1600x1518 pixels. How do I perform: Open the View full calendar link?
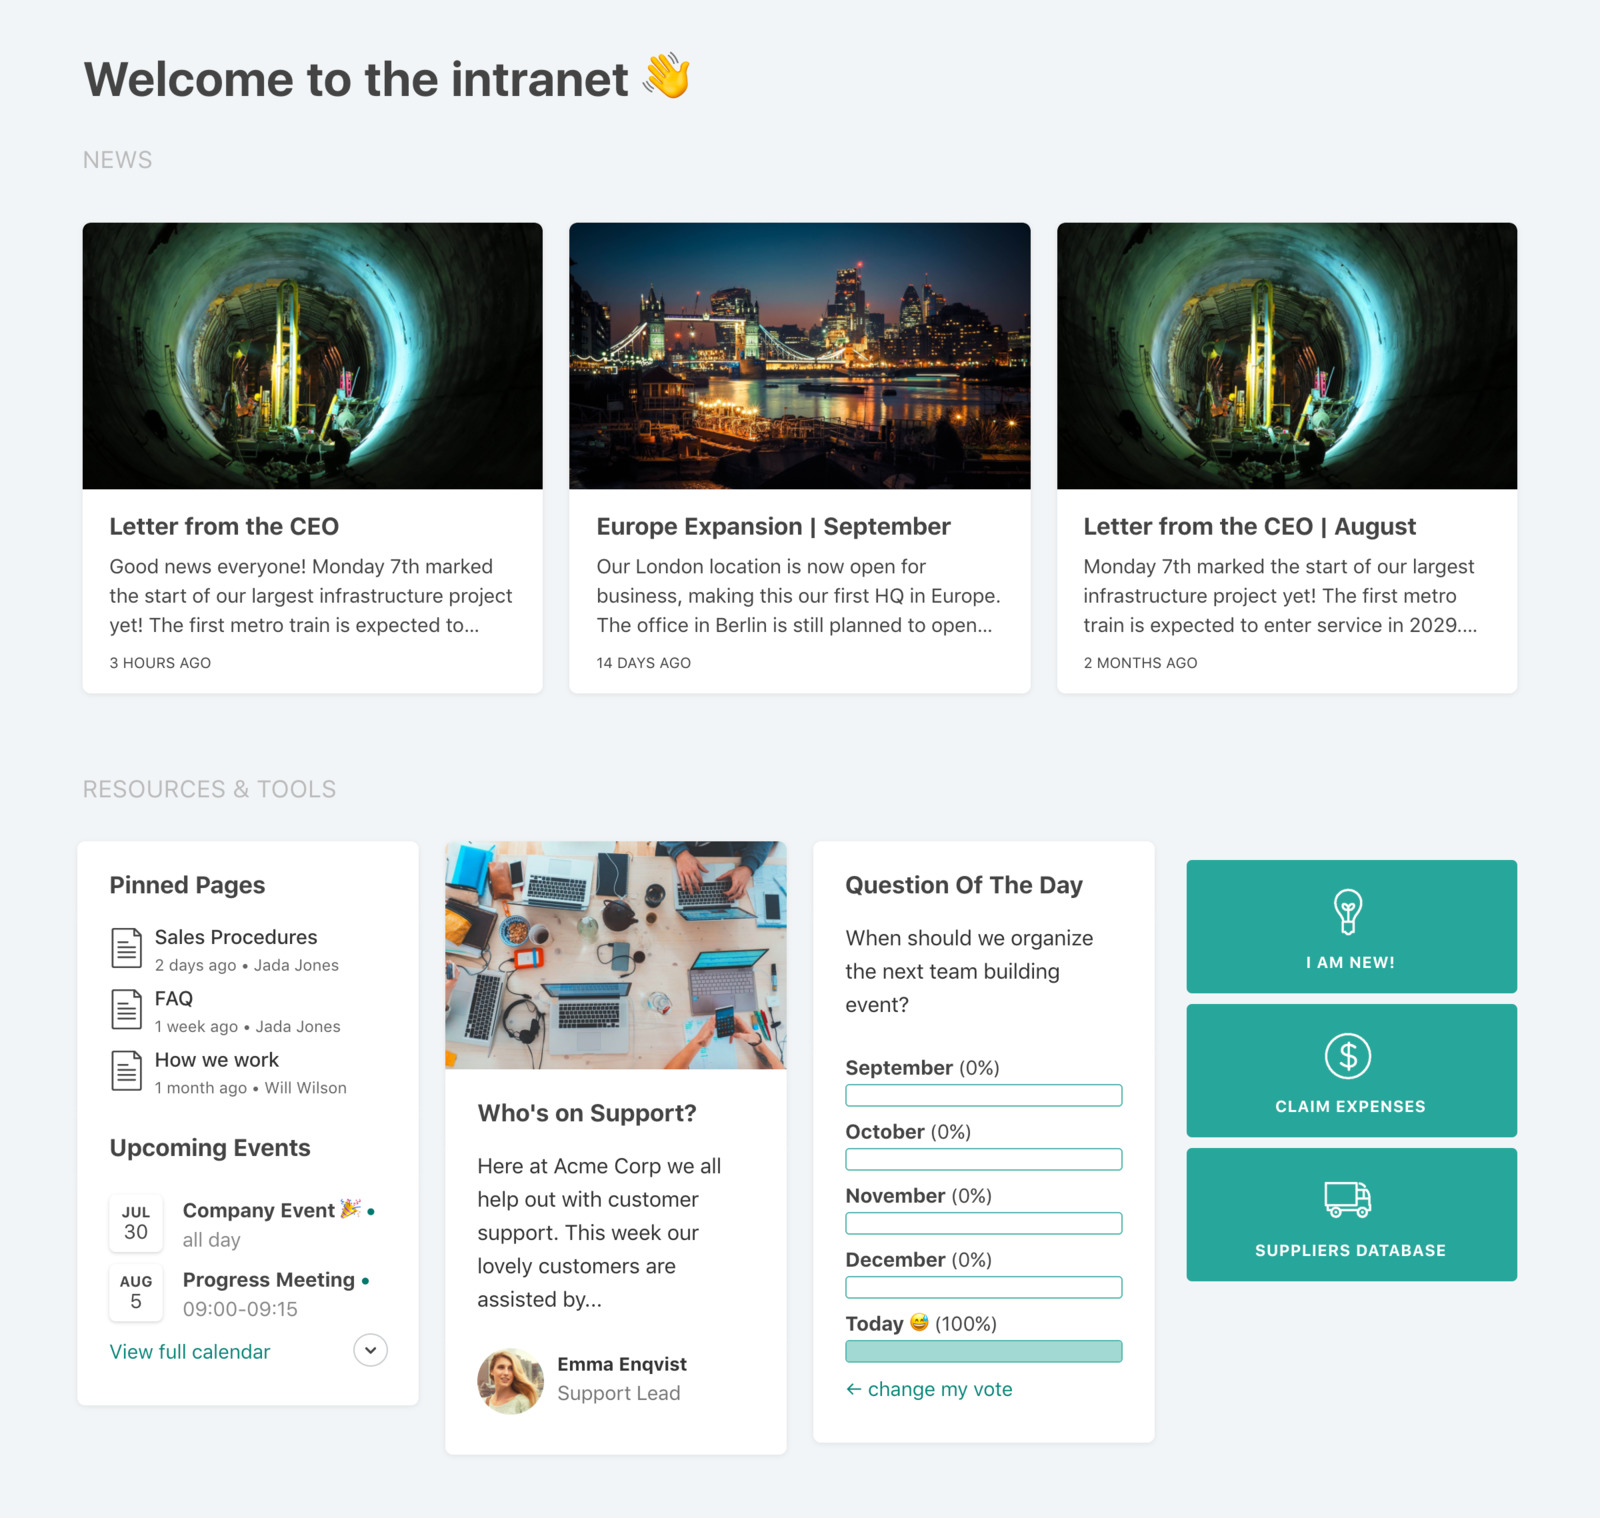pyautogui.click(x=190, y=1352)
